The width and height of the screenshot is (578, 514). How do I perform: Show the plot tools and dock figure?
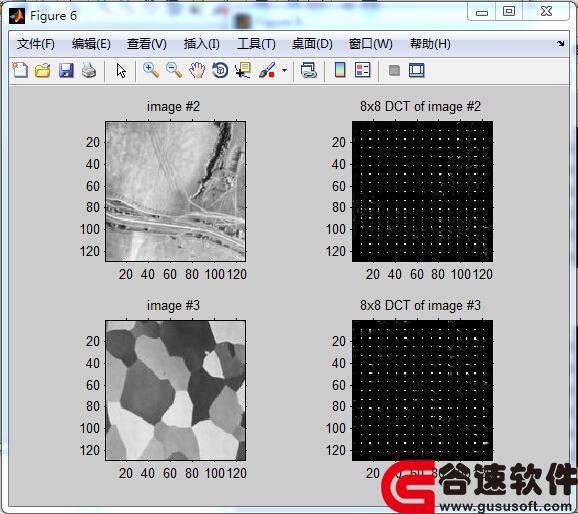417,70
